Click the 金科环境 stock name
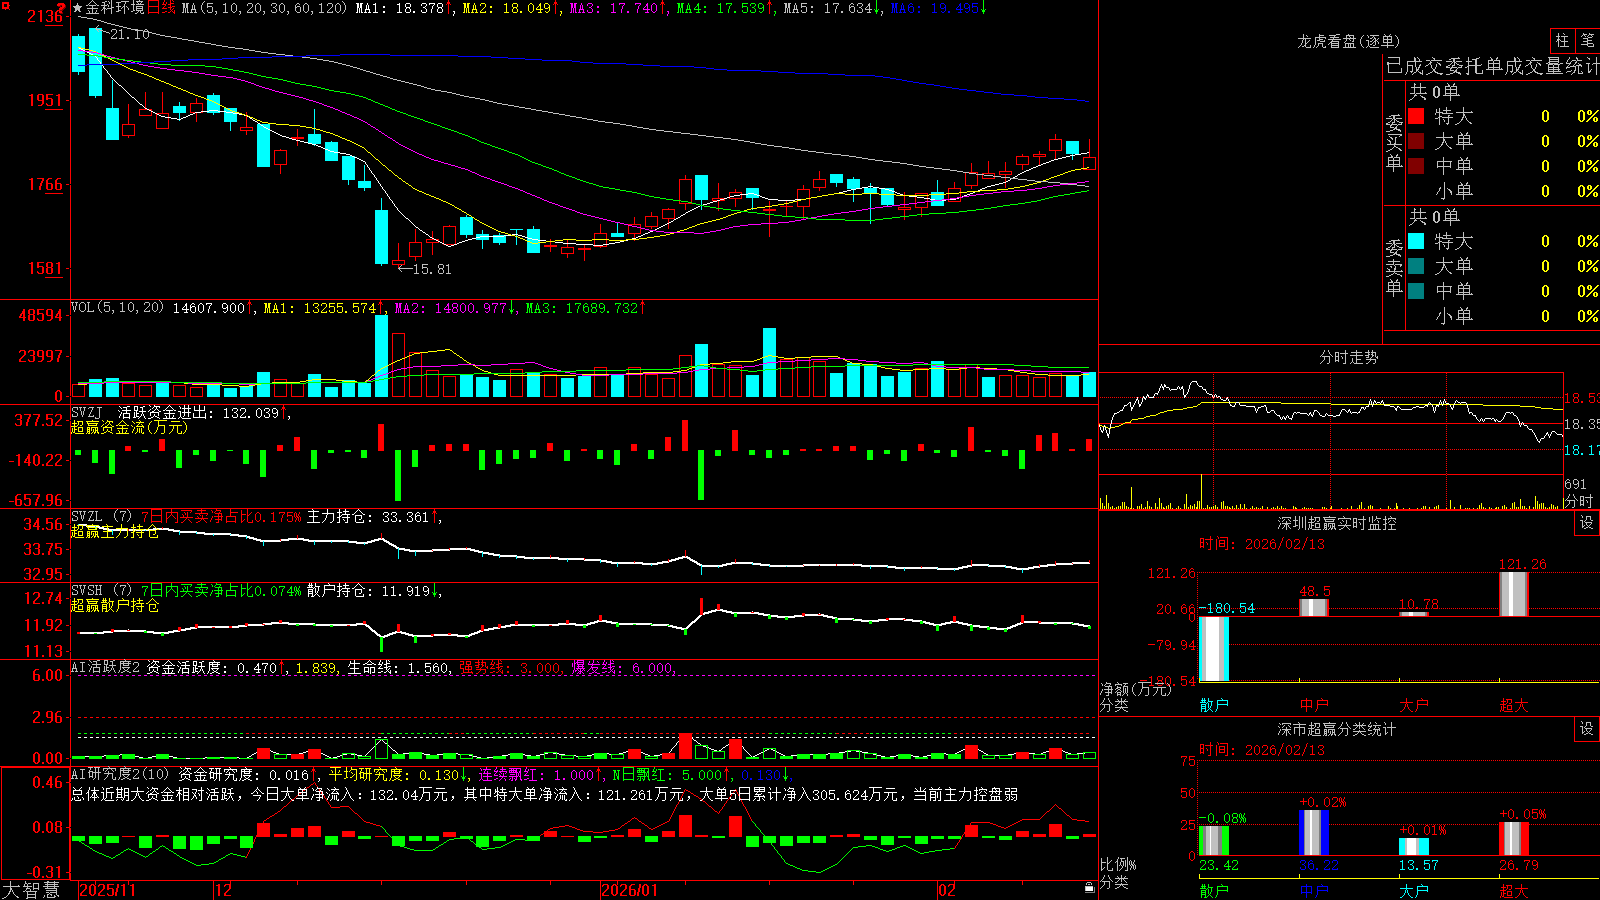1600x900 pixels. coord(115,8)
